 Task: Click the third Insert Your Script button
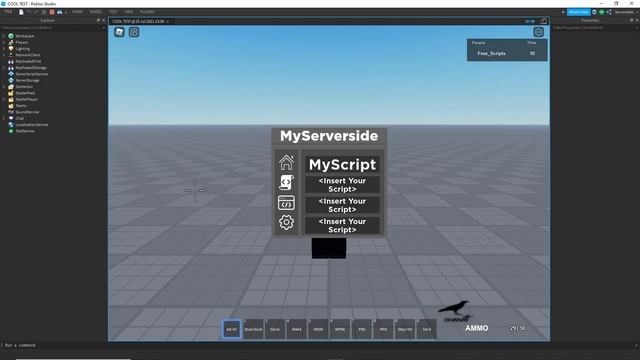coord(342,226)
